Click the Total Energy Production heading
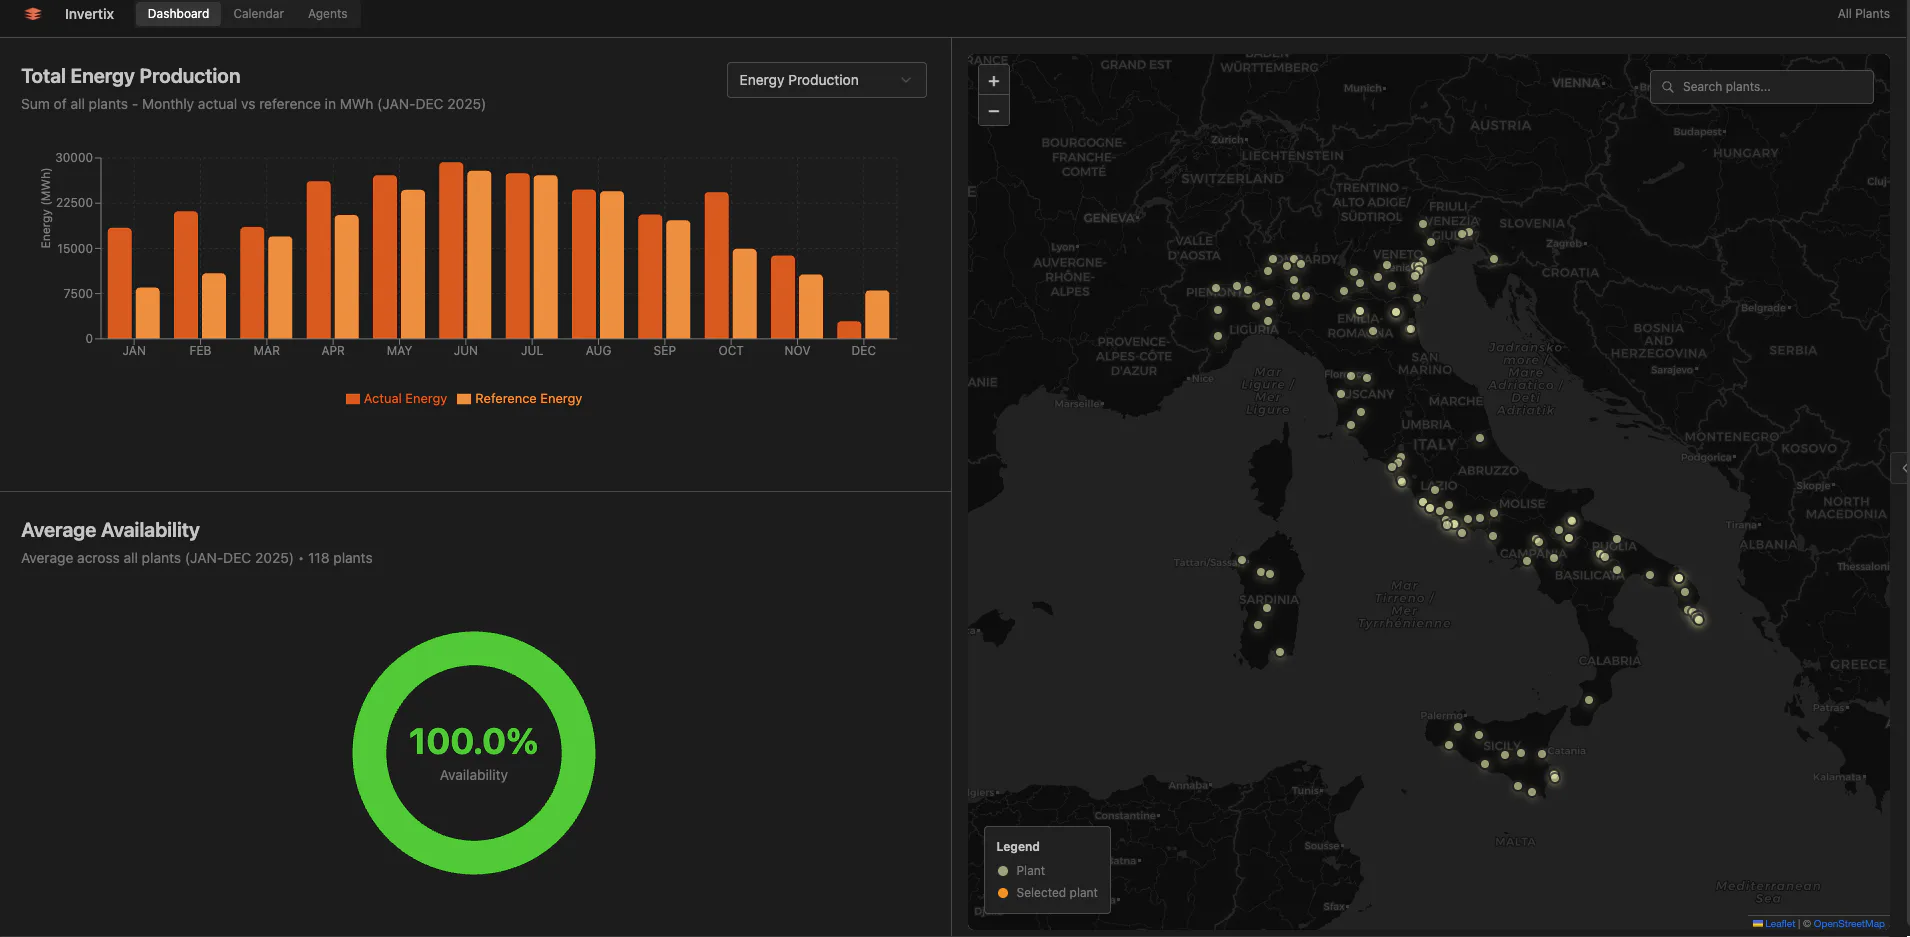The height and width of the screenshot is (937, 1910). 131,76
